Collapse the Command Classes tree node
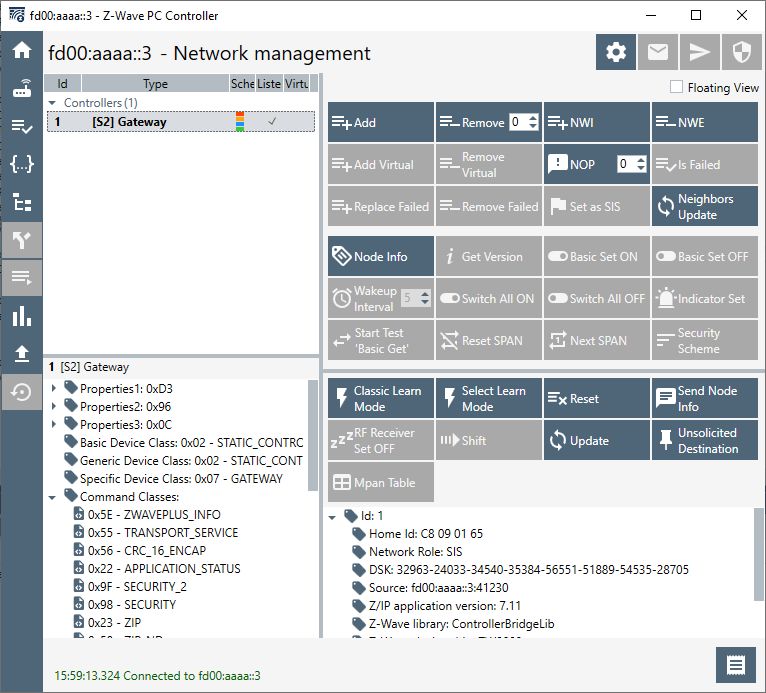766x693 pixels. 52,497
